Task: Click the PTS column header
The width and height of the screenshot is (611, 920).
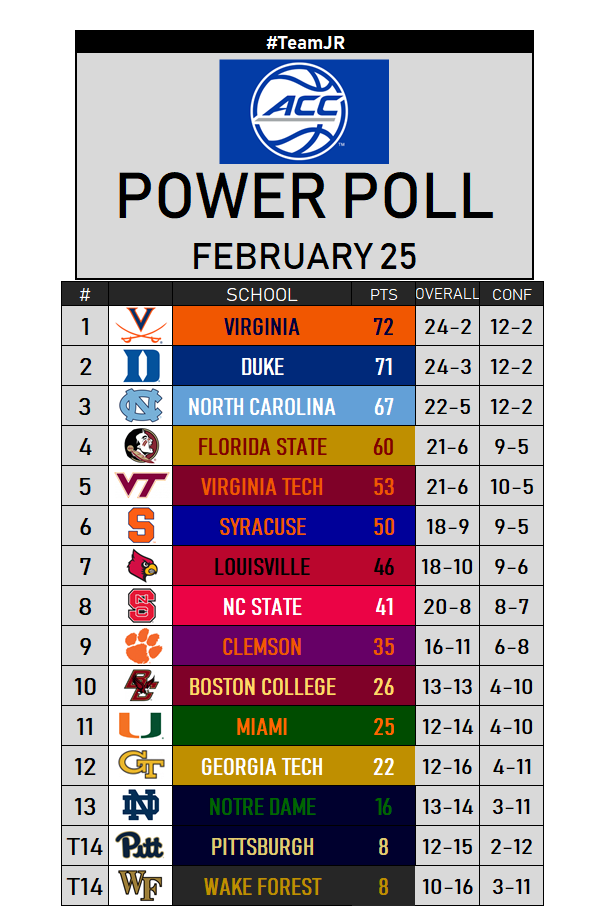Action: [384, 294]
